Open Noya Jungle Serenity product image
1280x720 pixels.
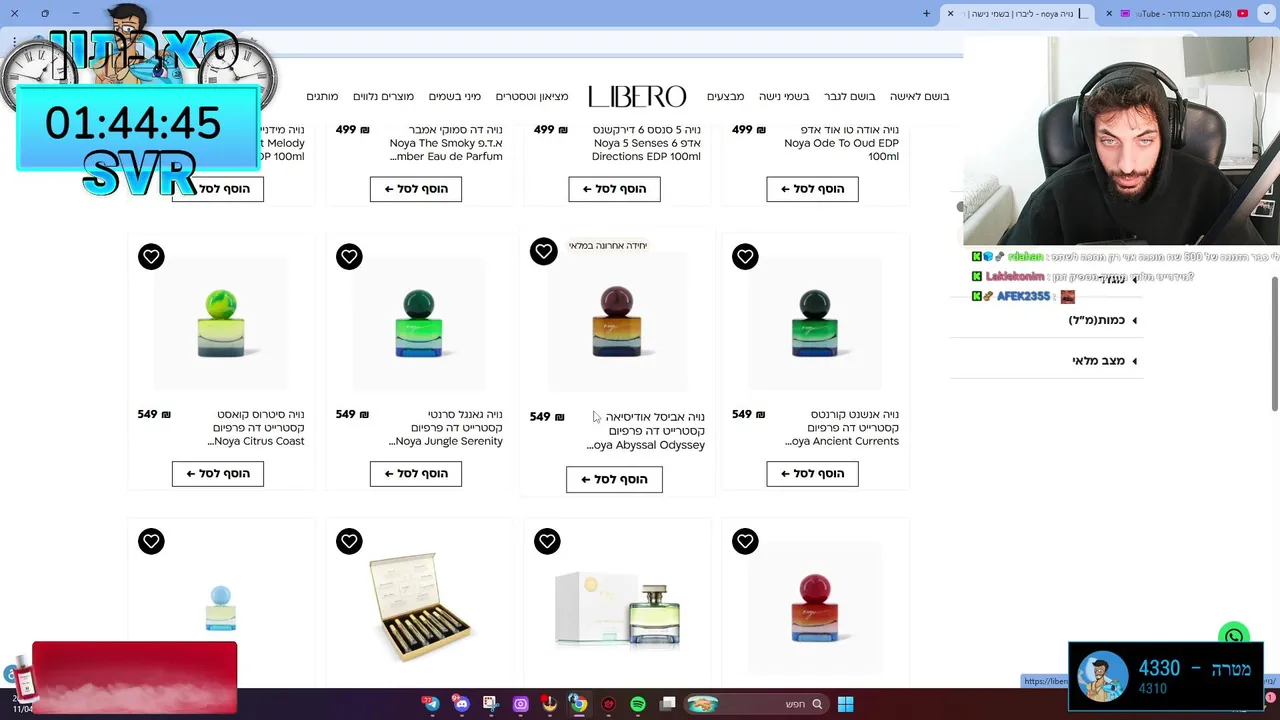click(418, 323)
